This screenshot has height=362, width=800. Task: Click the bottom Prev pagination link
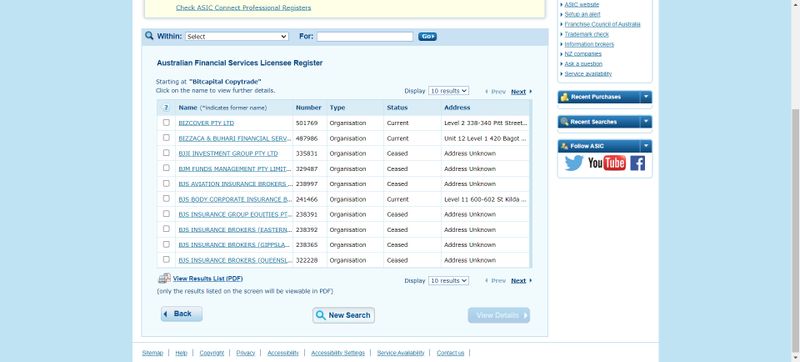click(x=498, y=280)
